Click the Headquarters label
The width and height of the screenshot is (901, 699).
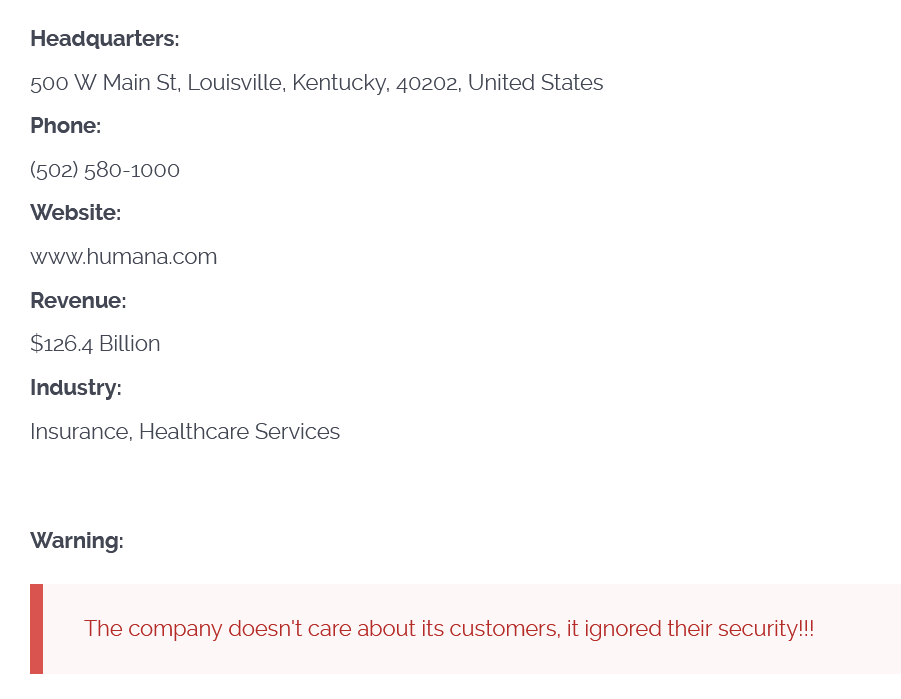click(x=104, y=39)
